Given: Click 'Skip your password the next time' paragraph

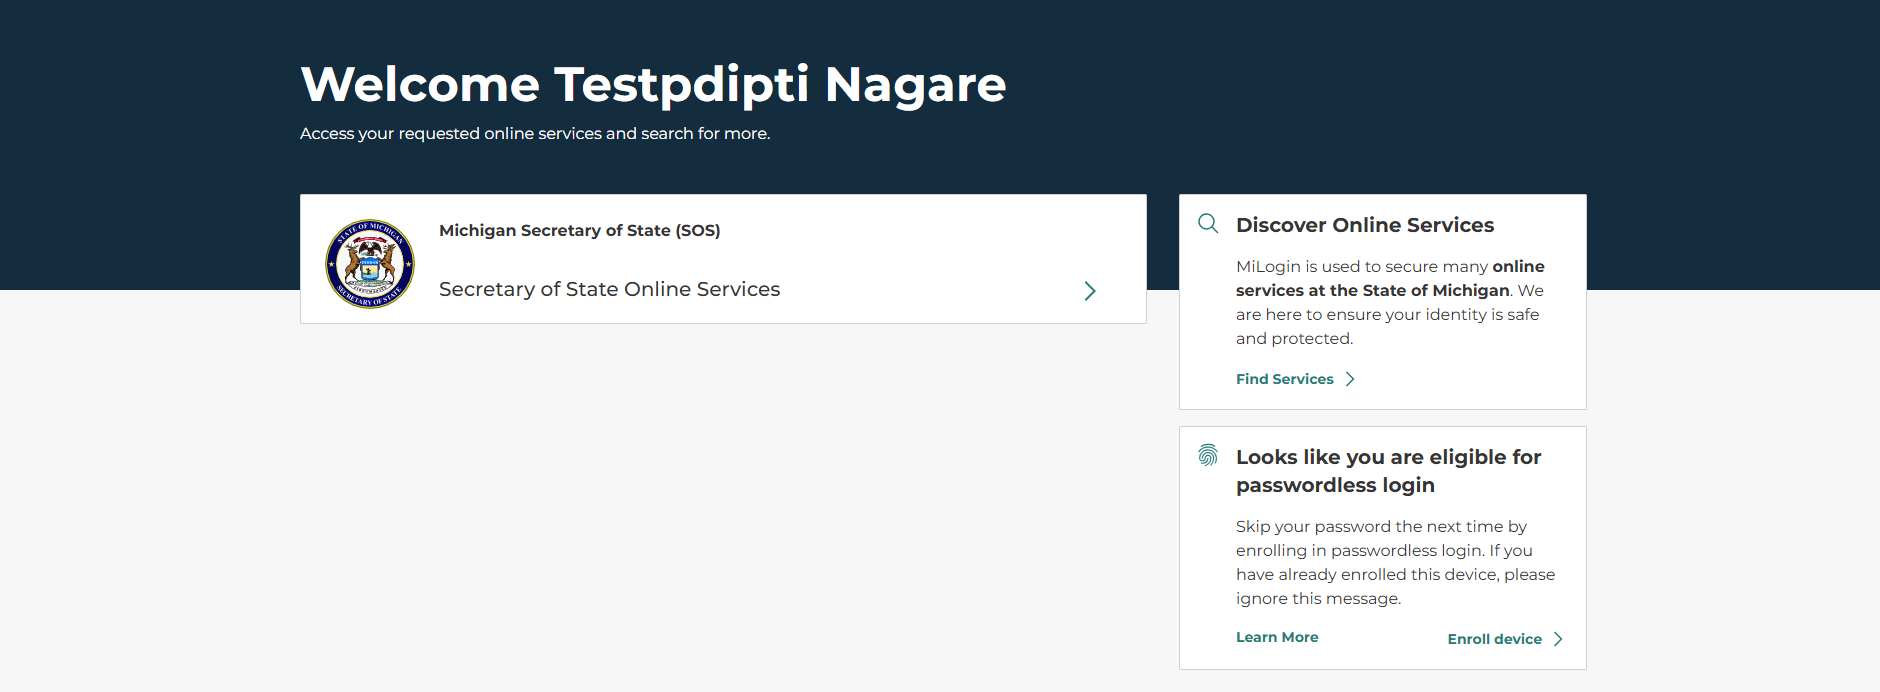Looking at the screenshot, I should coord(1395,562).
